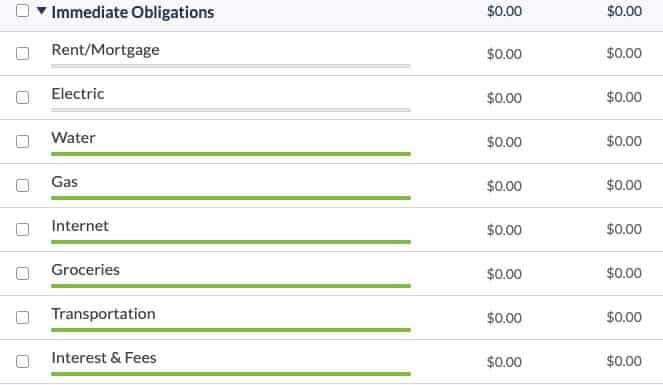Tick the Transportation checkbox

pyautogui.click(x=22, y=317)
